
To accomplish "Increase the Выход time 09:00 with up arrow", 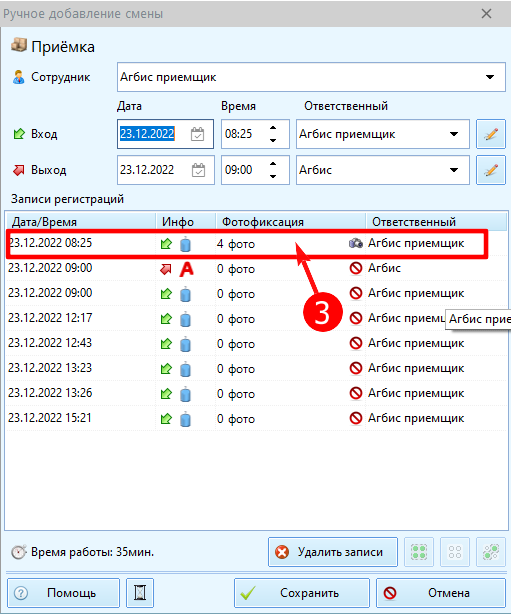I will click(x=273, y=164).
